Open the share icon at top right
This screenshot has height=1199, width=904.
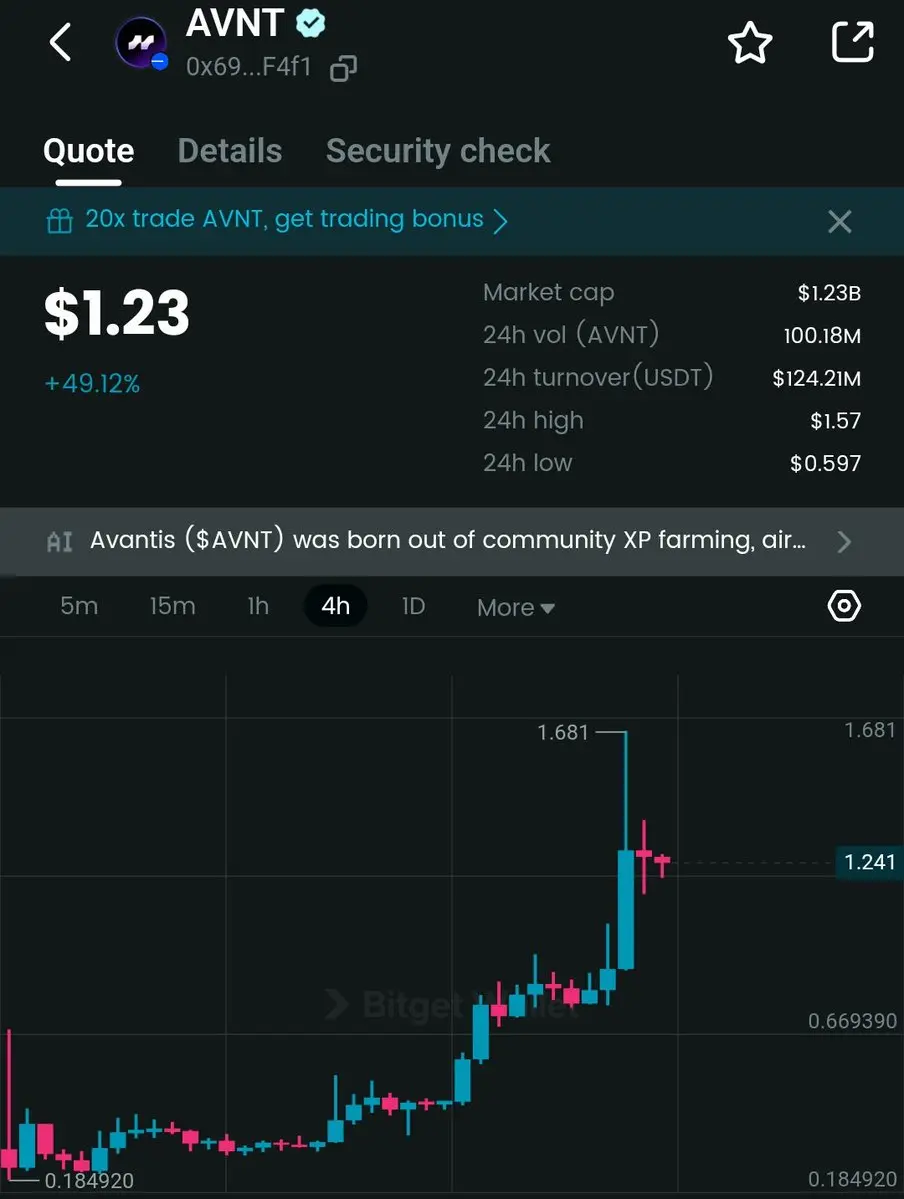coord(853,42)
